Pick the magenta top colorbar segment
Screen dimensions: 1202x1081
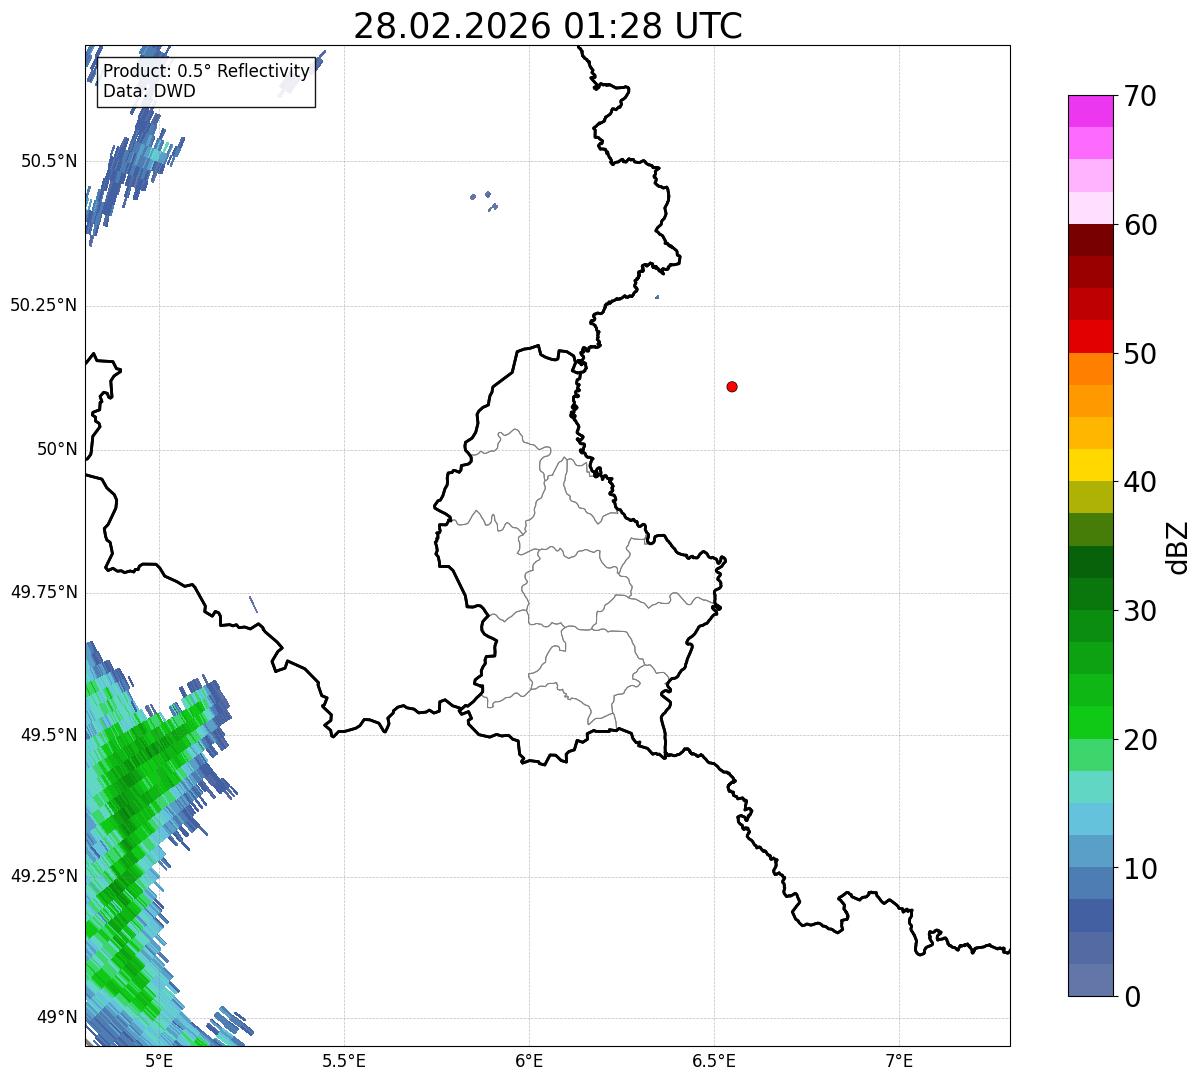click(x=1090, y=111)
